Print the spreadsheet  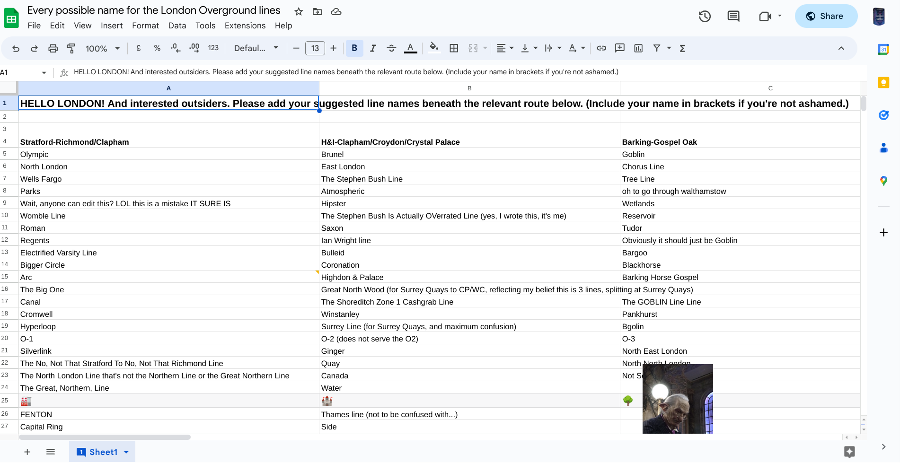click(53, 49)
